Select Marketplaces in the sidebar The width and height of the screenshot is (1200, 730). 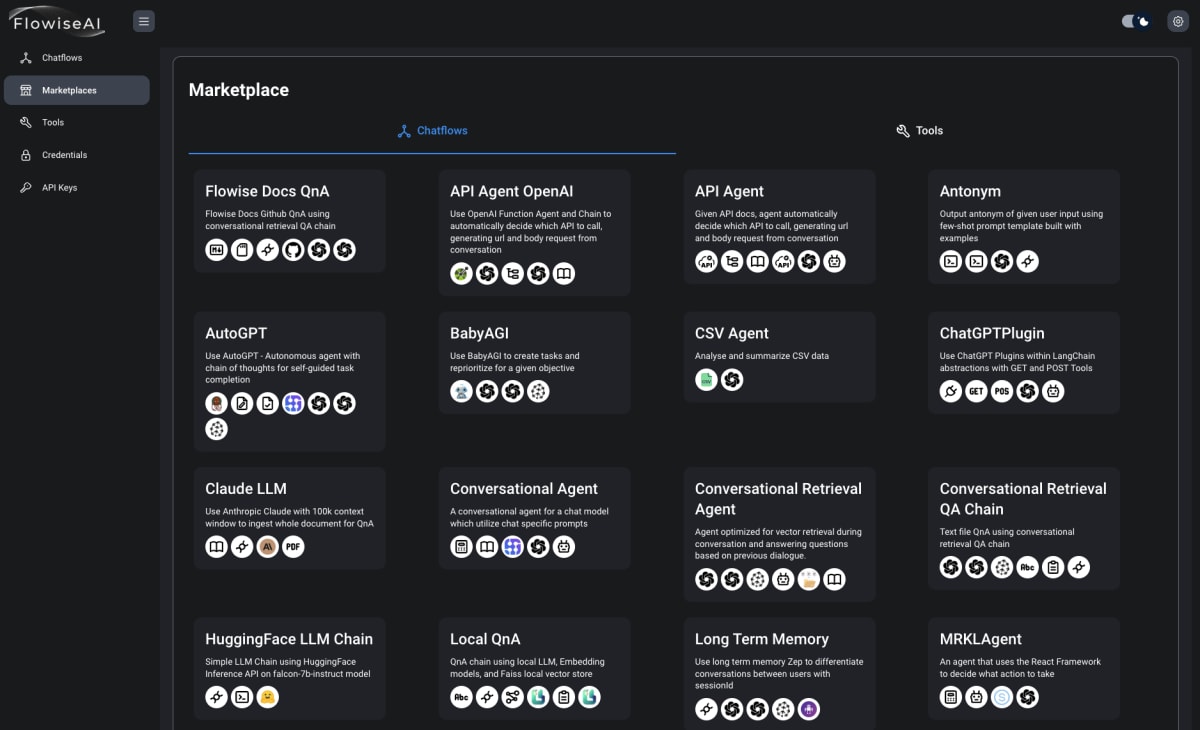[x=77, y=90]
